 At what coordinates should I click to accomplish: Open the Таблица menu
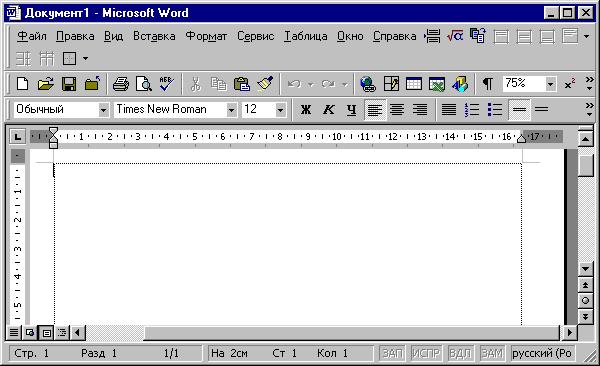point(305,36)
